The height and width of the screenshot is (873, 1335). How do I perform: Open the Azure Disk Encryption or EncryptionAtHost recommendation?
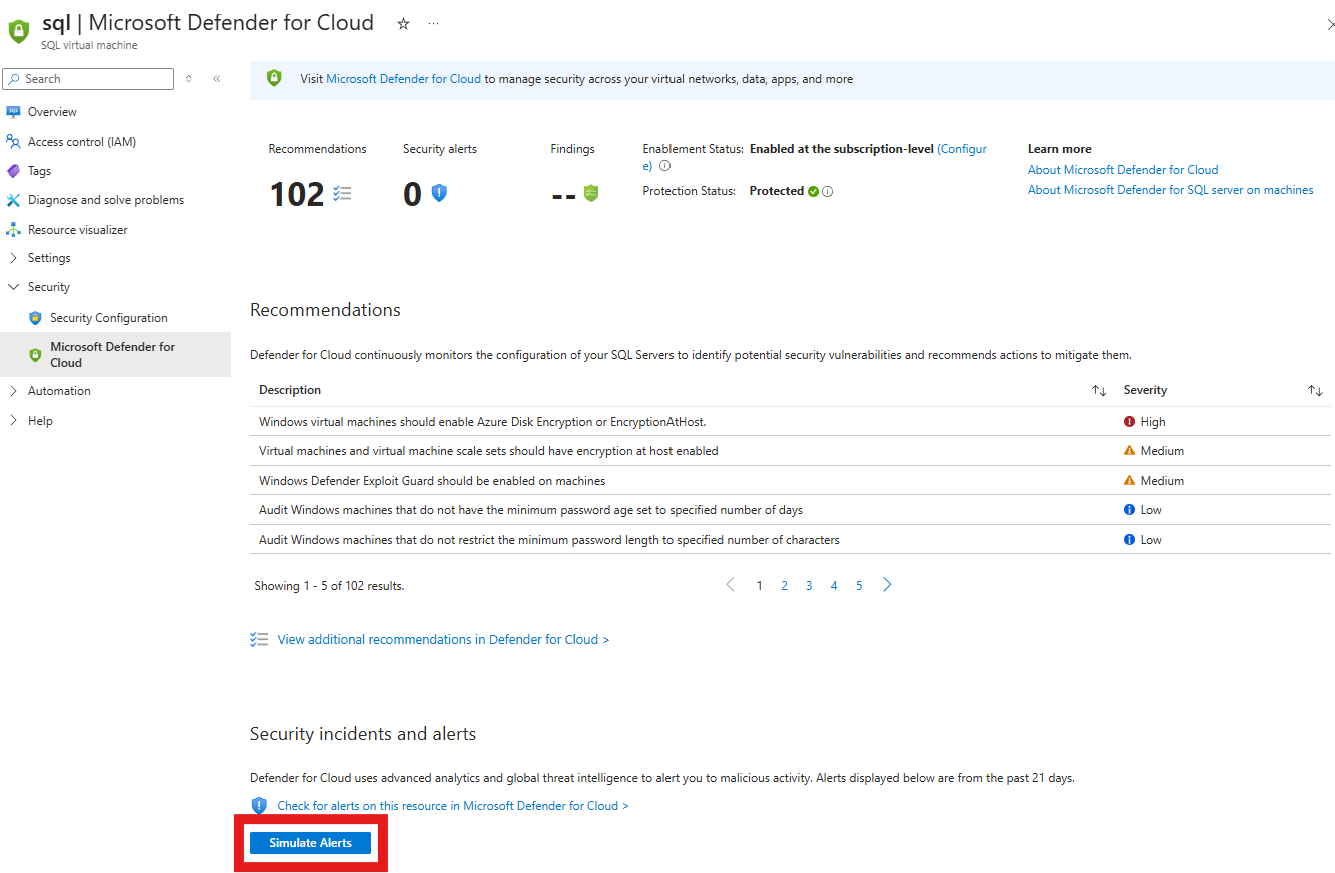click(482, 422)
